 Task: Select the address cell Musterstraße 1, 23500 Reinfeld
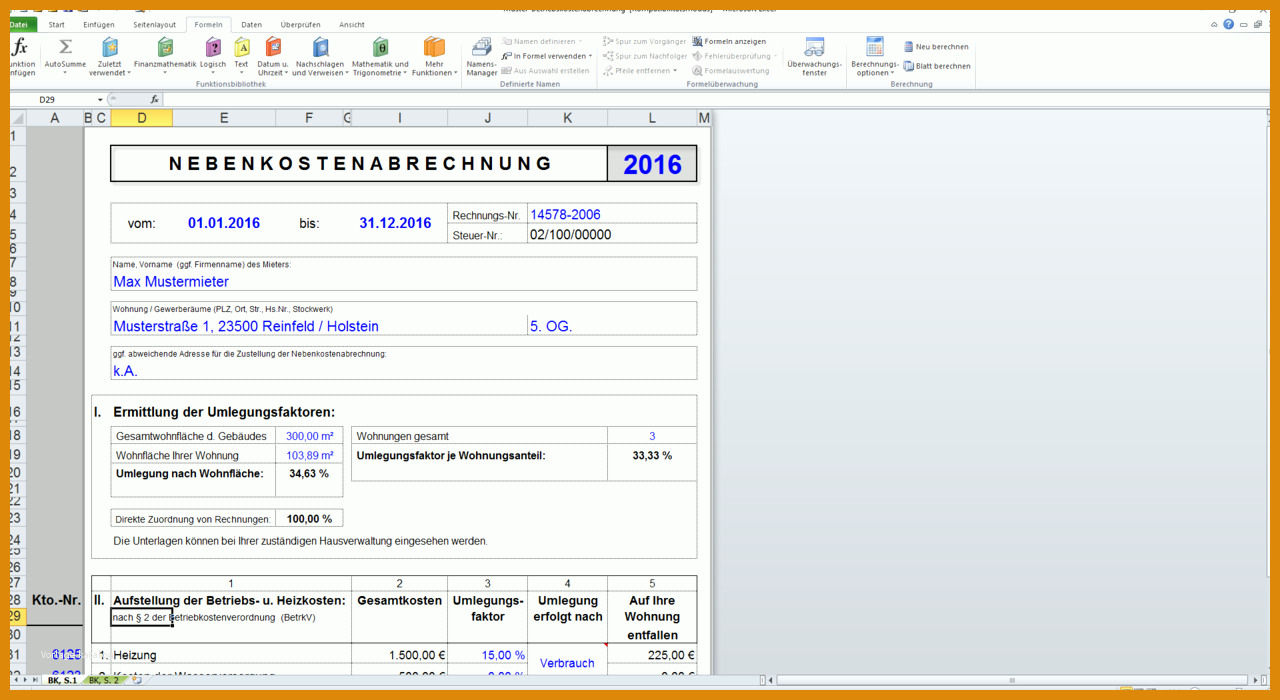coord(319,326)
